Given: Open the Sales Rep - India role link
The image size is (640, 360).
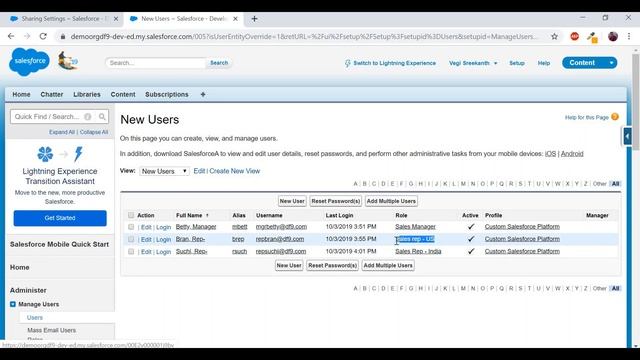Looking at the screenshot, I should click(418, 251).
